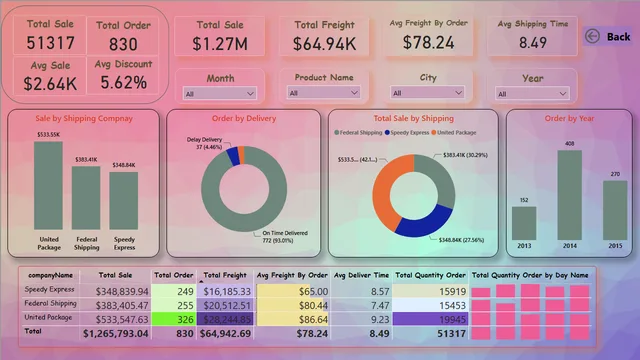Click the Total Sale 51317 card
640x360 pixels.
50,35
